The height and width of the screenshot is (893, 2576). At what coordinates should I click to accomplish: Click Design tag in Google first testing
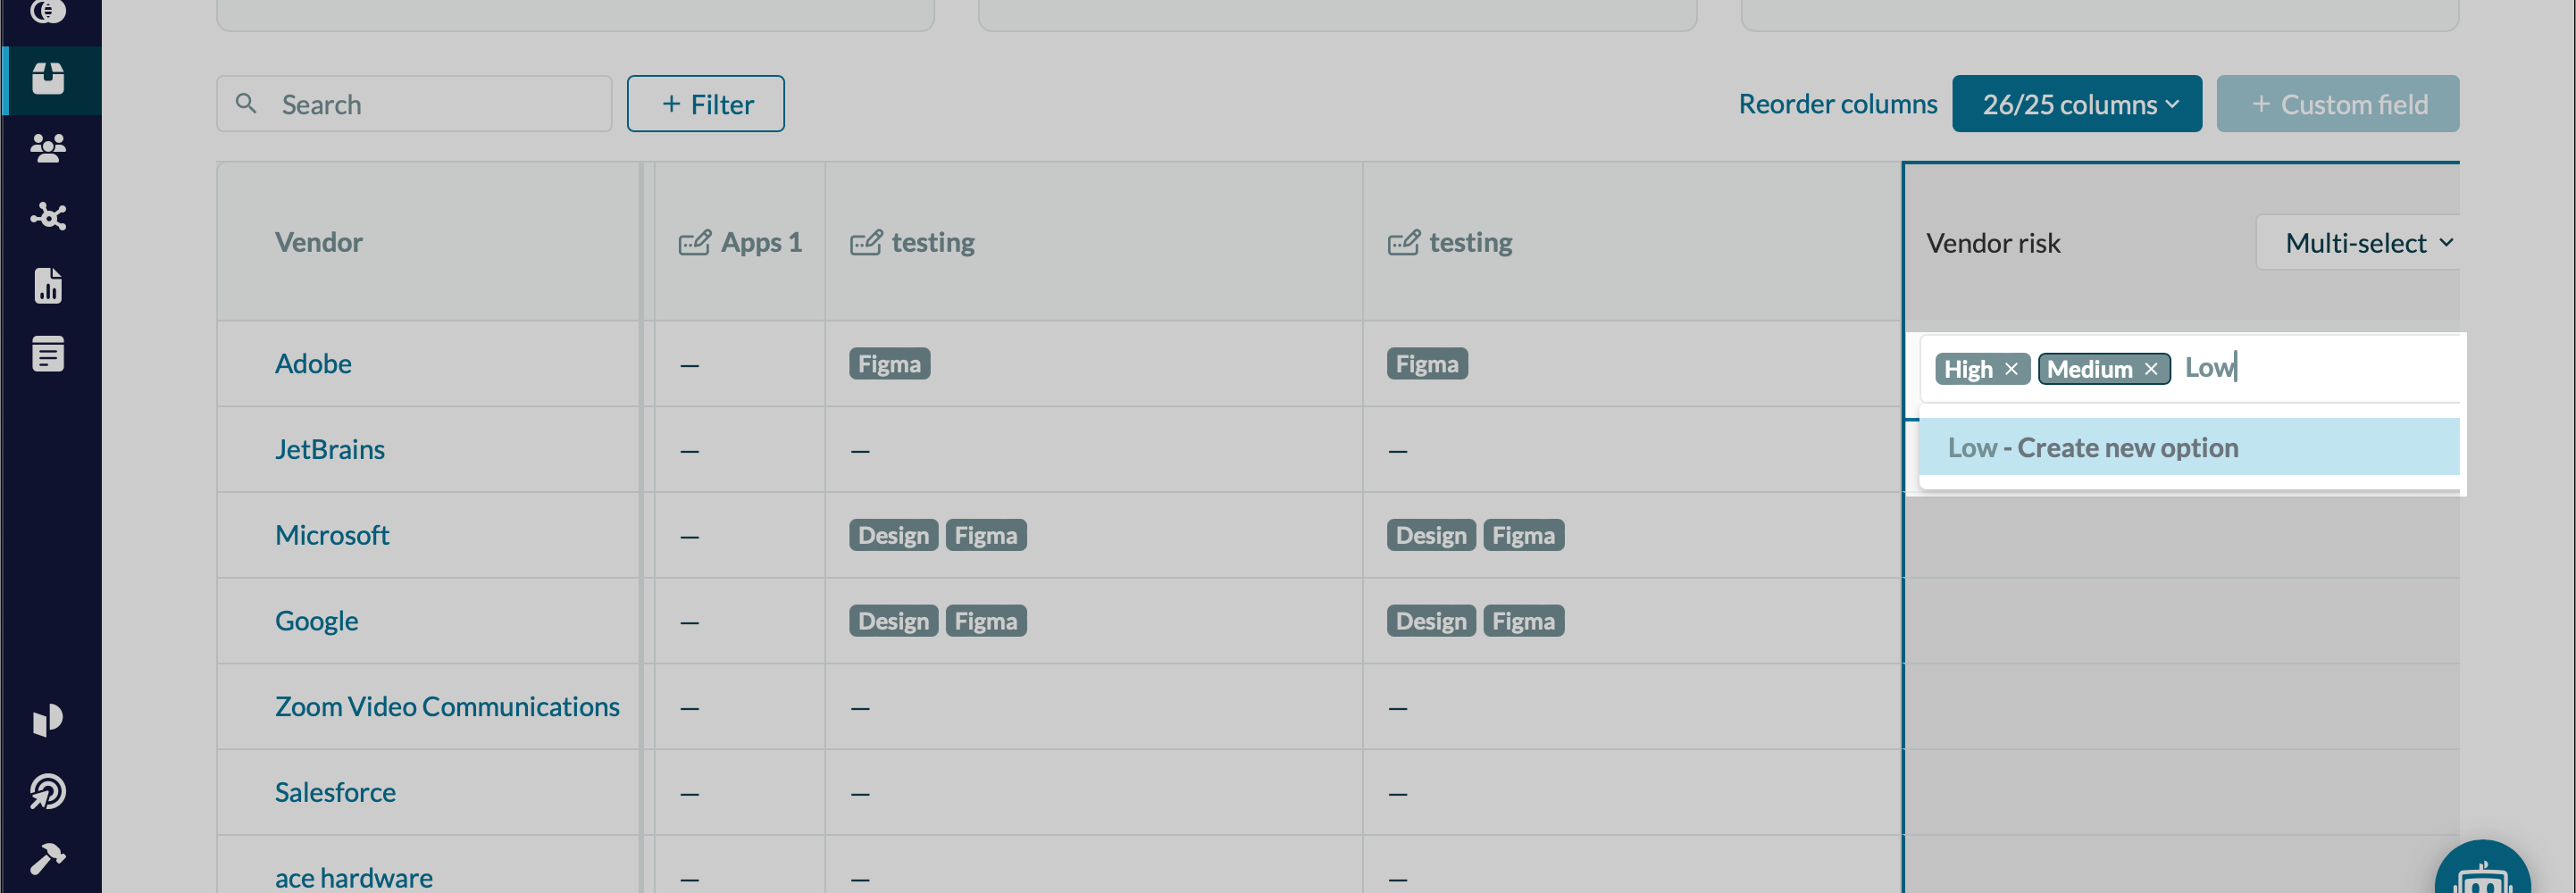tap(893, 621)
